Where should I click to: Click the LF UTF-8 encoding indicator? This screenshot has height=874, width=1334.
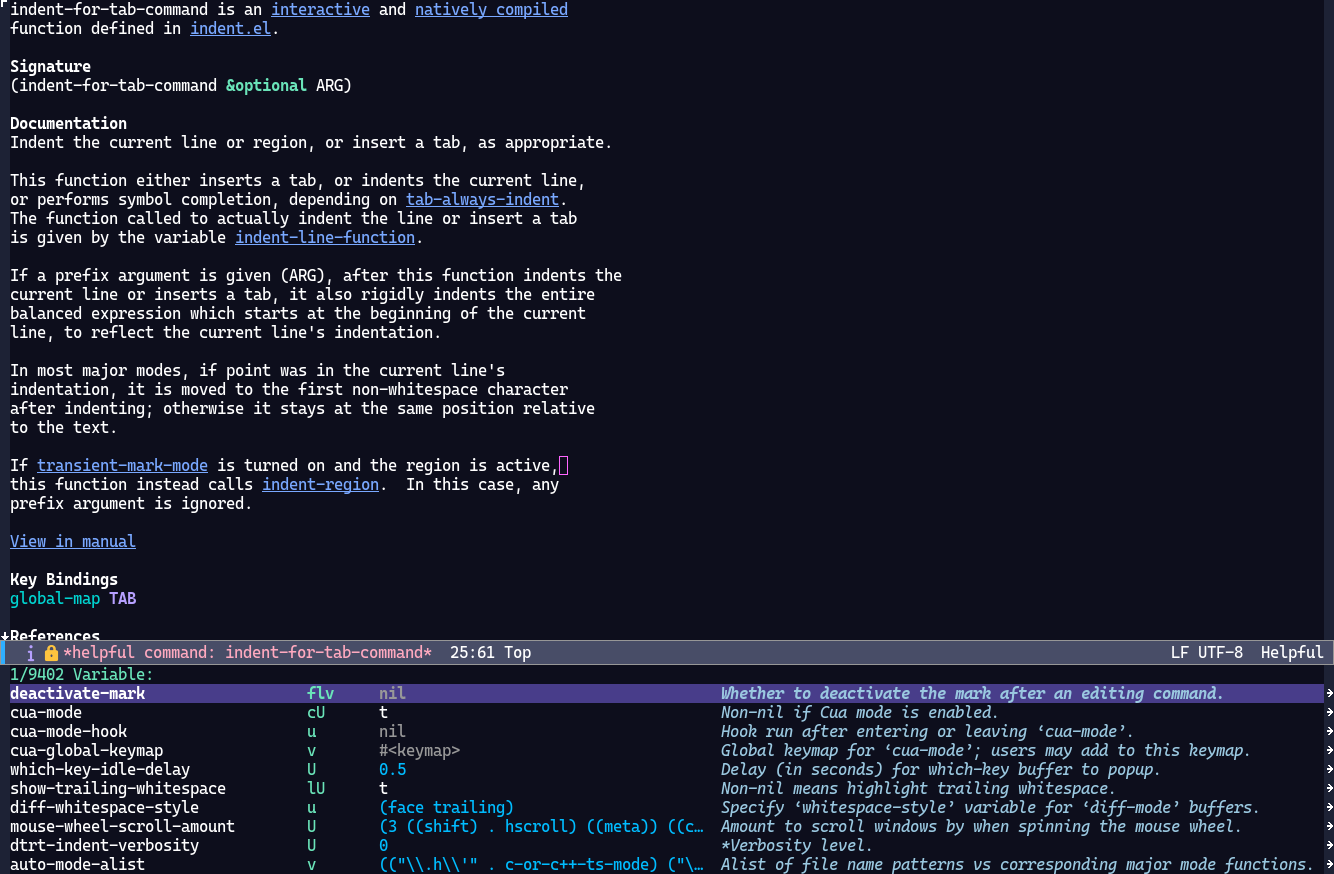[1206, 653]
